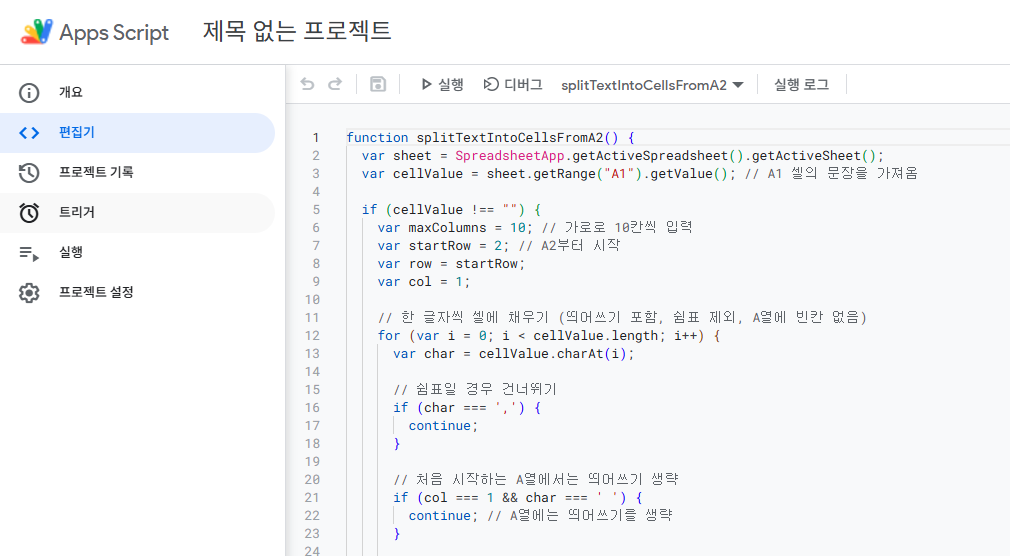
Task: Click the comment 쉼표일 경우 건너뛰기
Action: (x=475, y=390)
